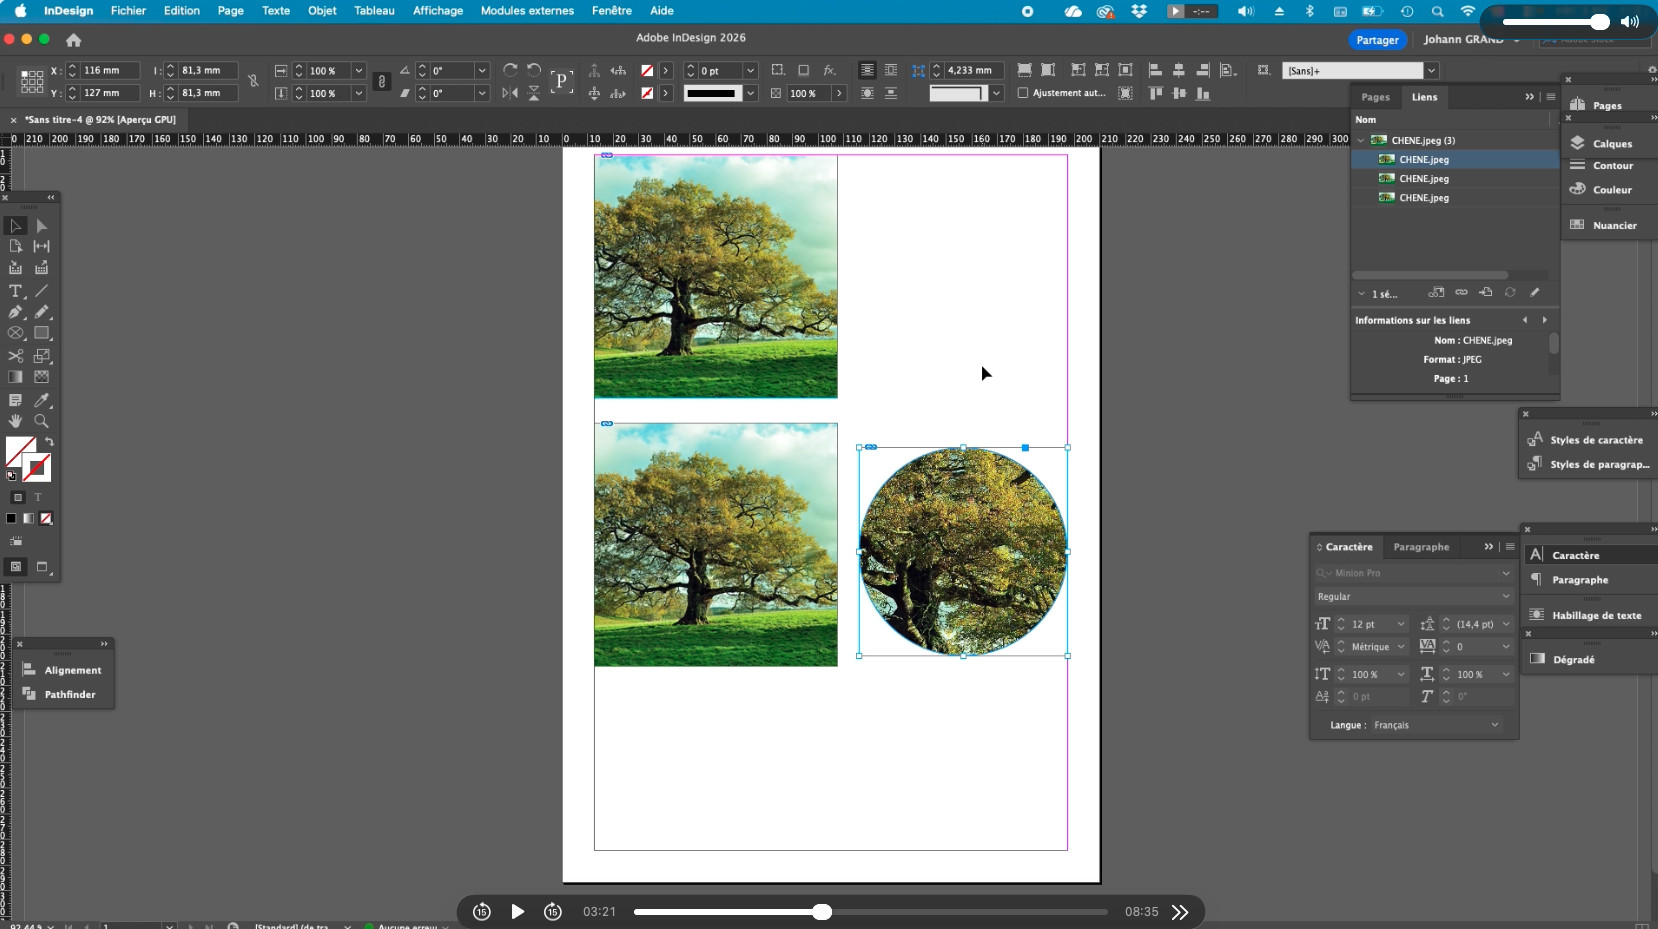The height and width of the screenshot is (929, 1658).
Task: Pick the Eyedropper tool
Action: tap(41, 400)
